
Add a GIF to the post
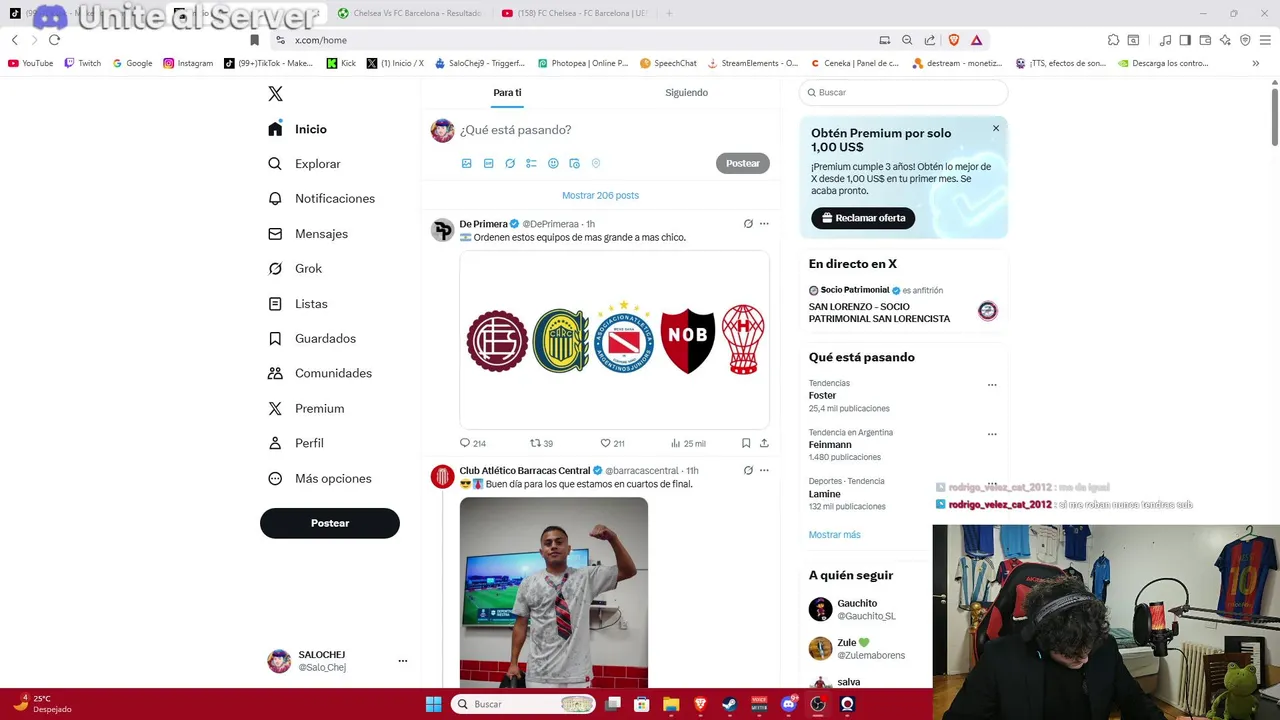click(x=488, y=163)
